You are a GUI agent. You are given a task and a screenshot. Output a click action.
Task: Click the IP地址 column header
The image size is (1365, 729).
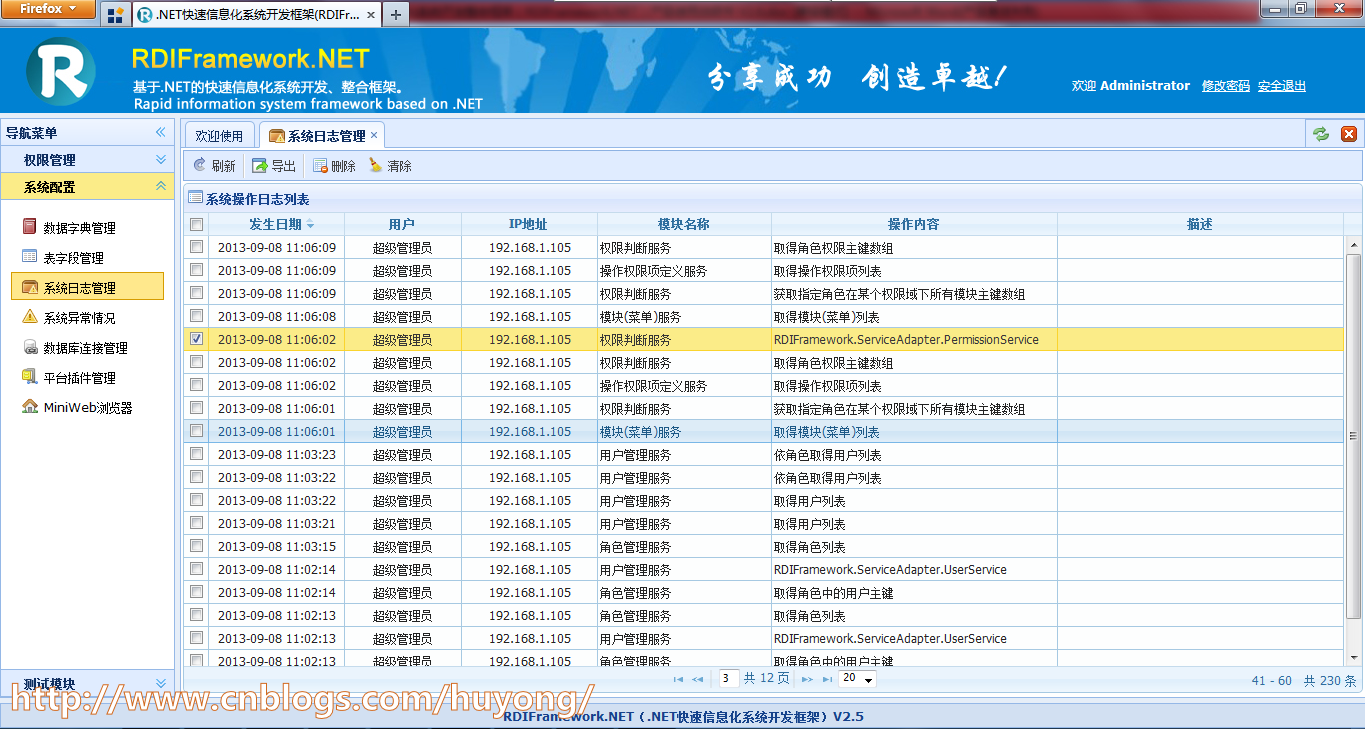(529, 224)
